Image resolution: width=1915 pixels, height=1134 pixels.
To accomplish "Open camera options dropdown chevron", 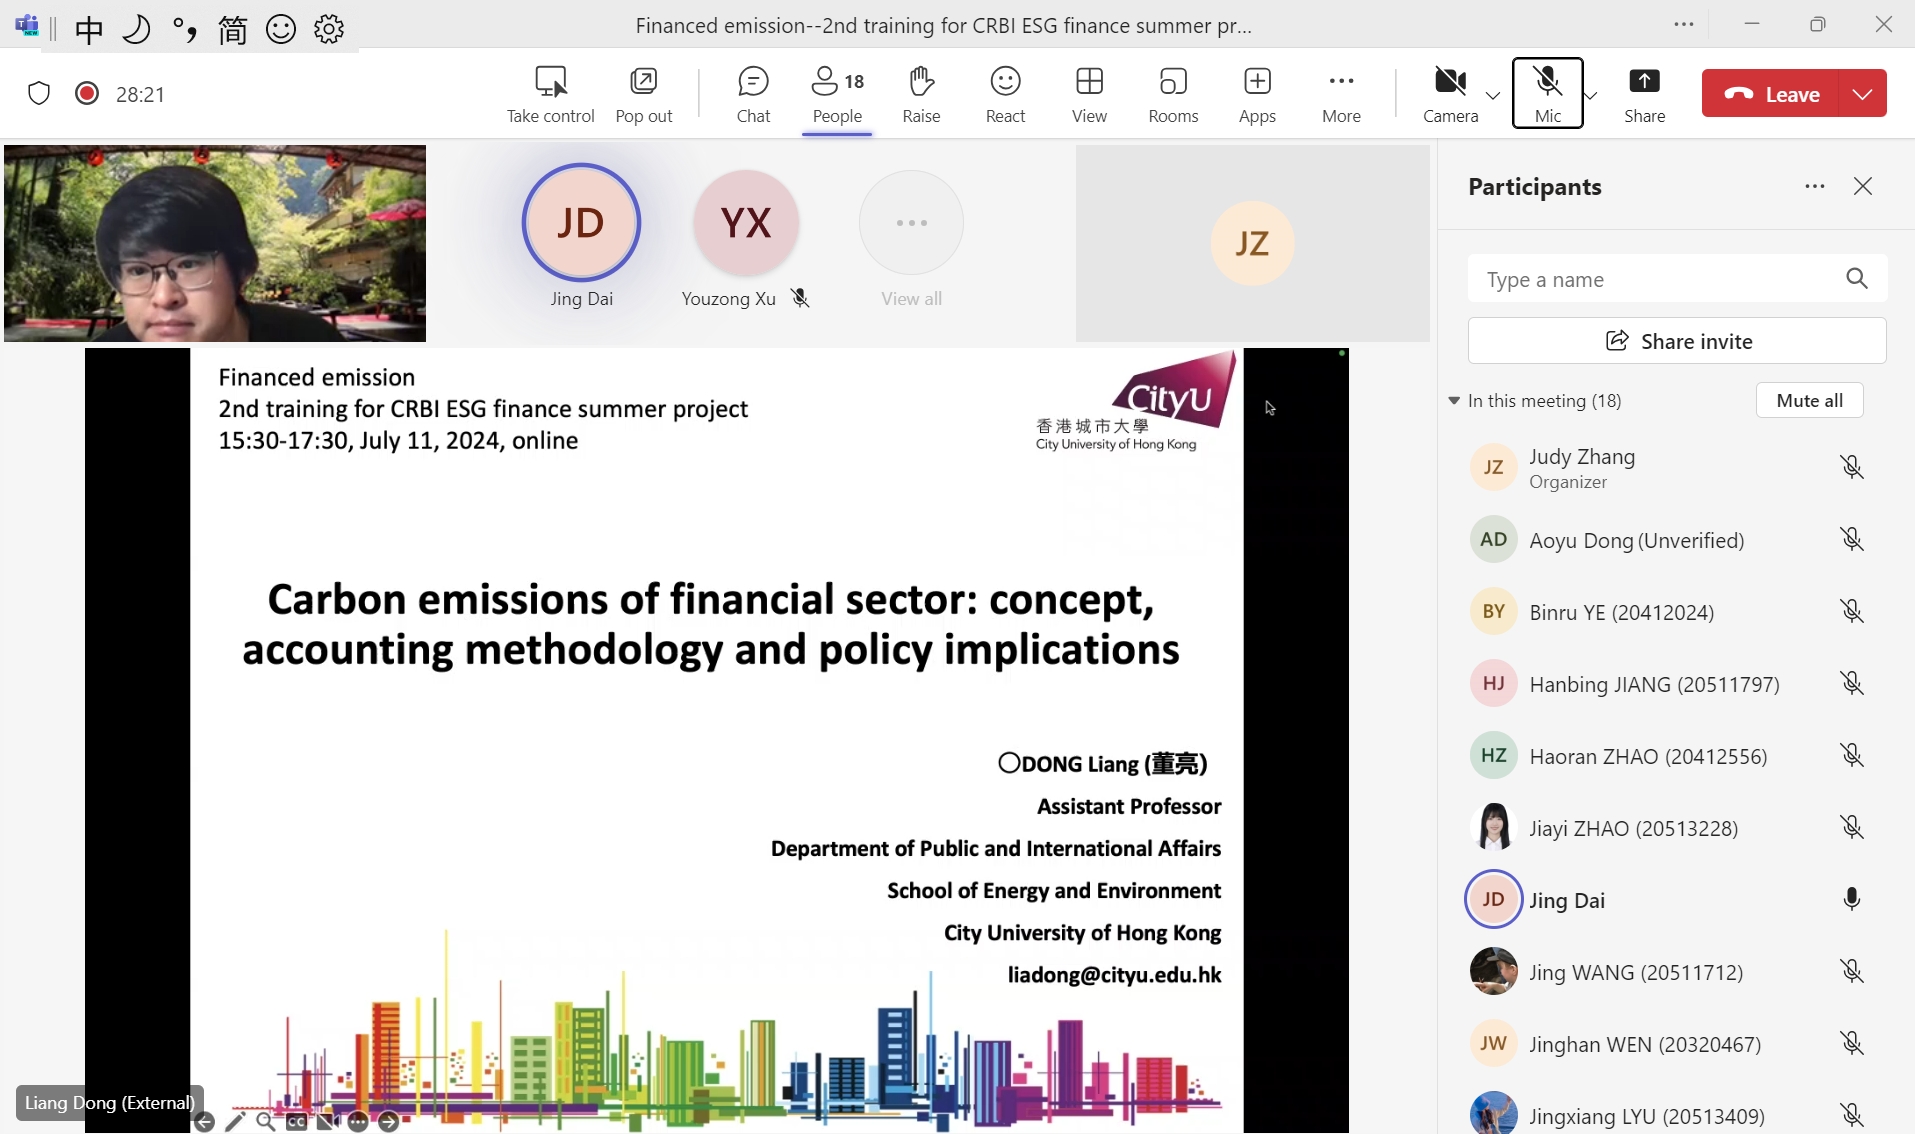I will coord(1493,96).
